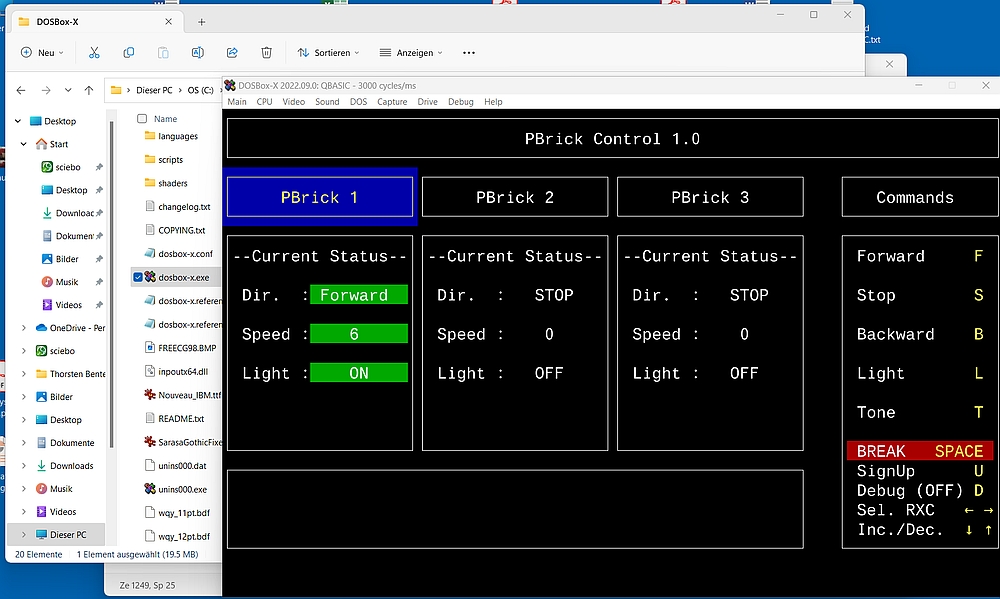Click the green Light ON status
The image size is (1000, 599).
[359, 373]
